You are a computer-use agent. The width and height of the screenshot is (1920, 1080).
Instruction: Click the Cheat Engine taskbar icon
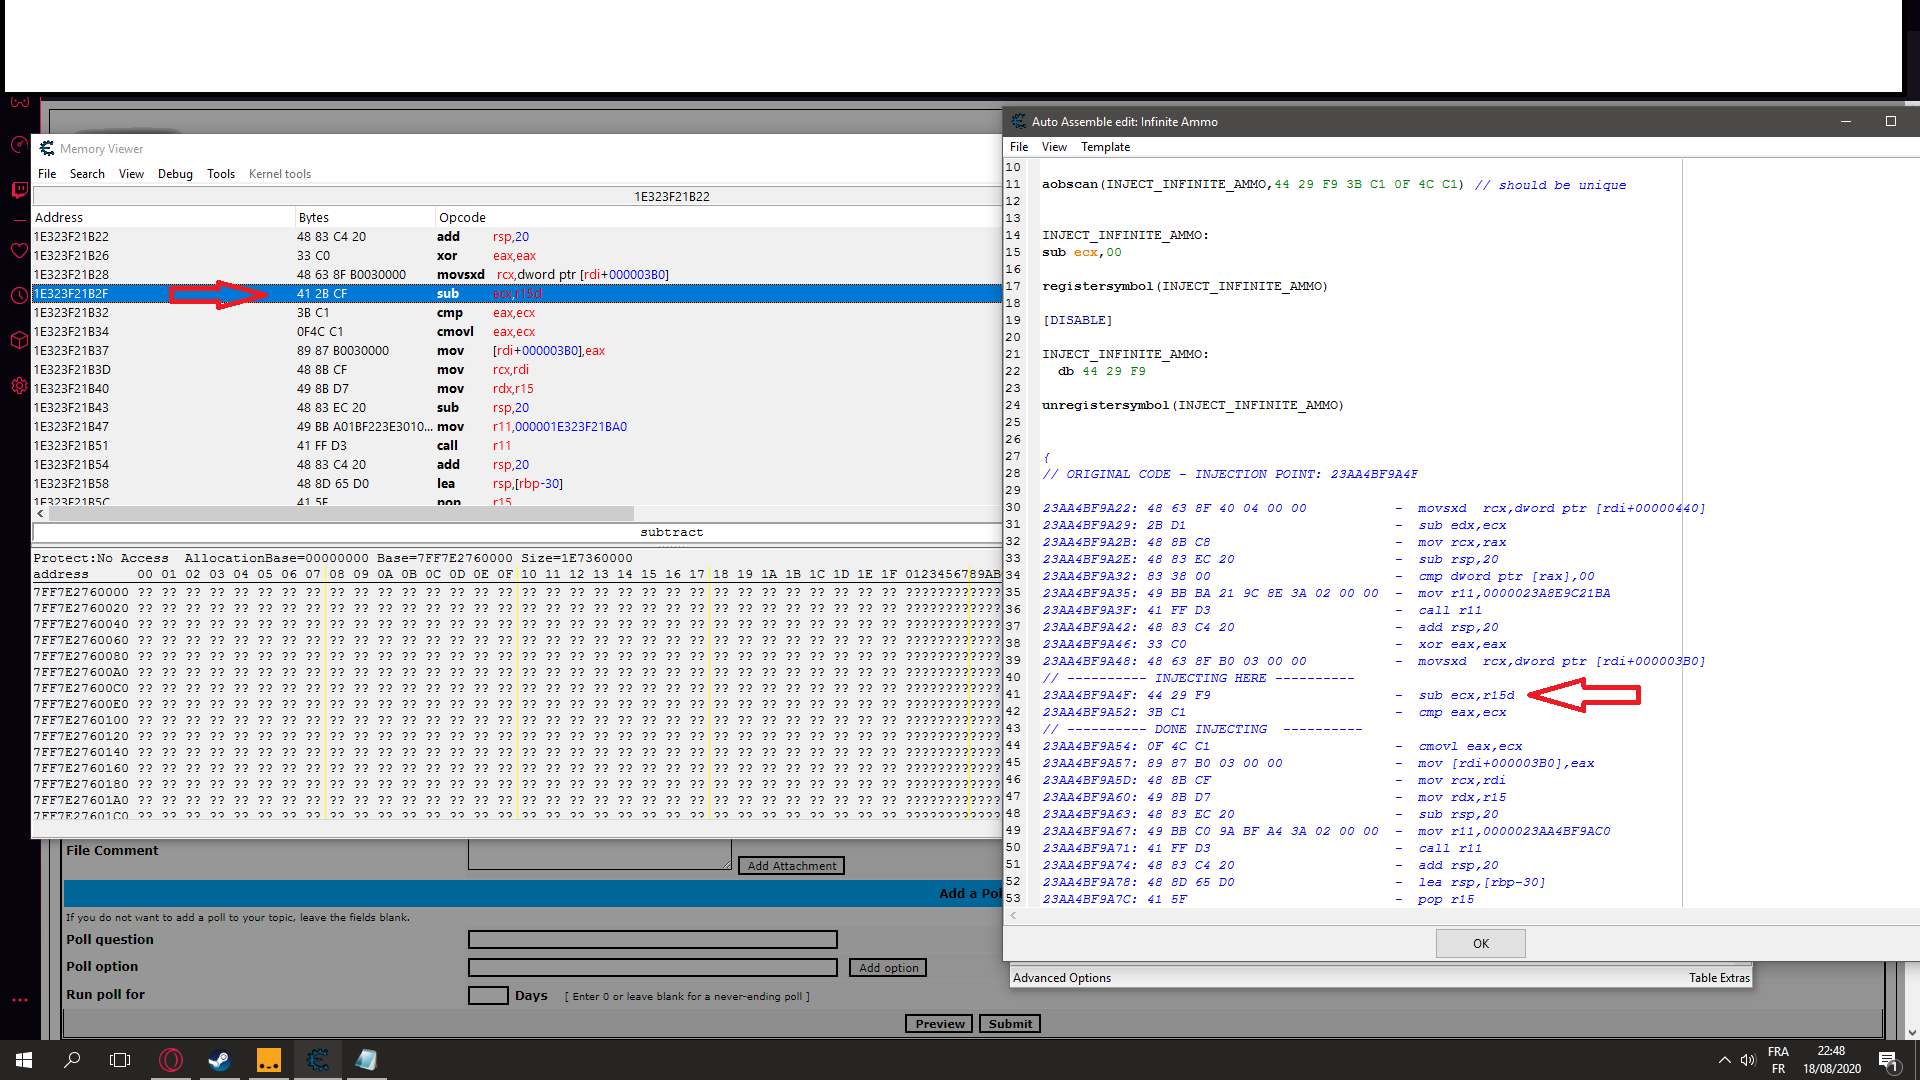[x=318, y=1060]
